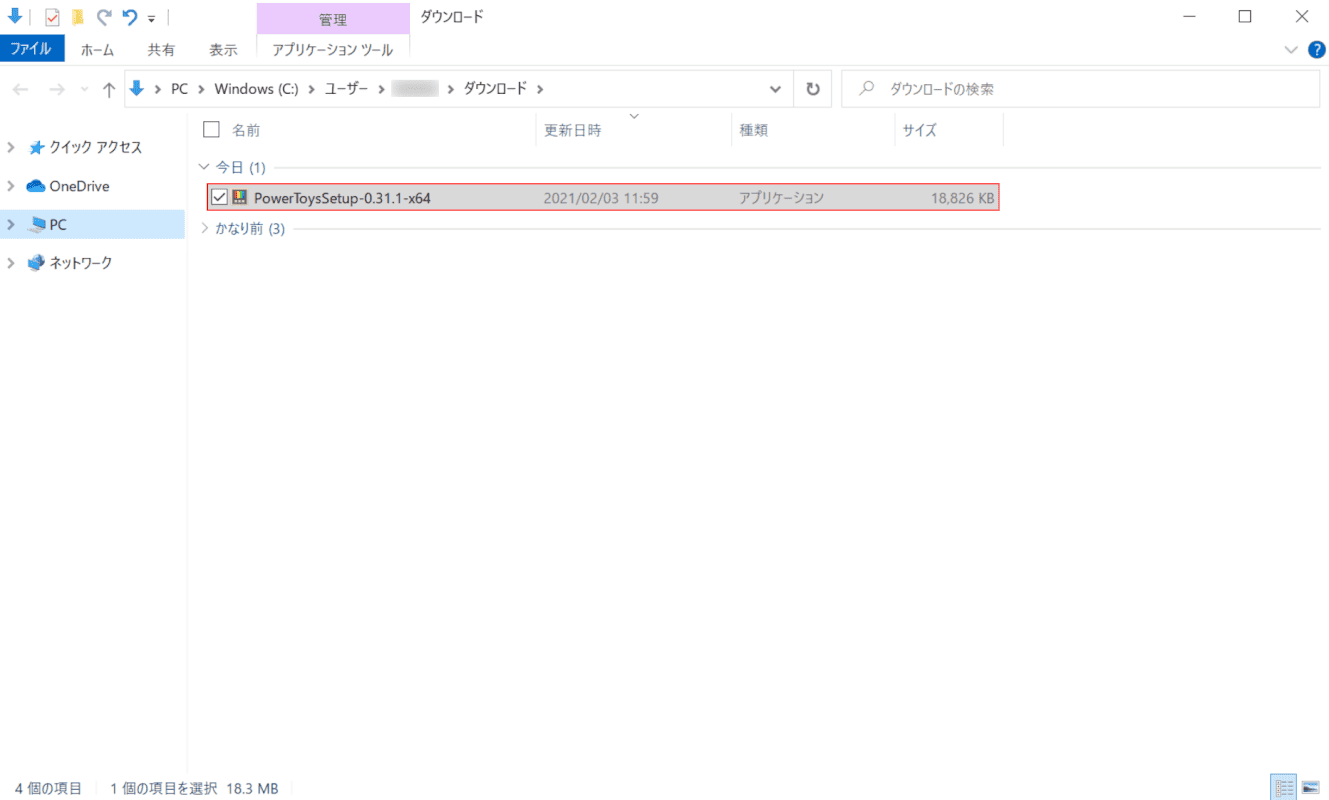
Task: Collapse the 今日 (1) group
Action: point(205,167)
